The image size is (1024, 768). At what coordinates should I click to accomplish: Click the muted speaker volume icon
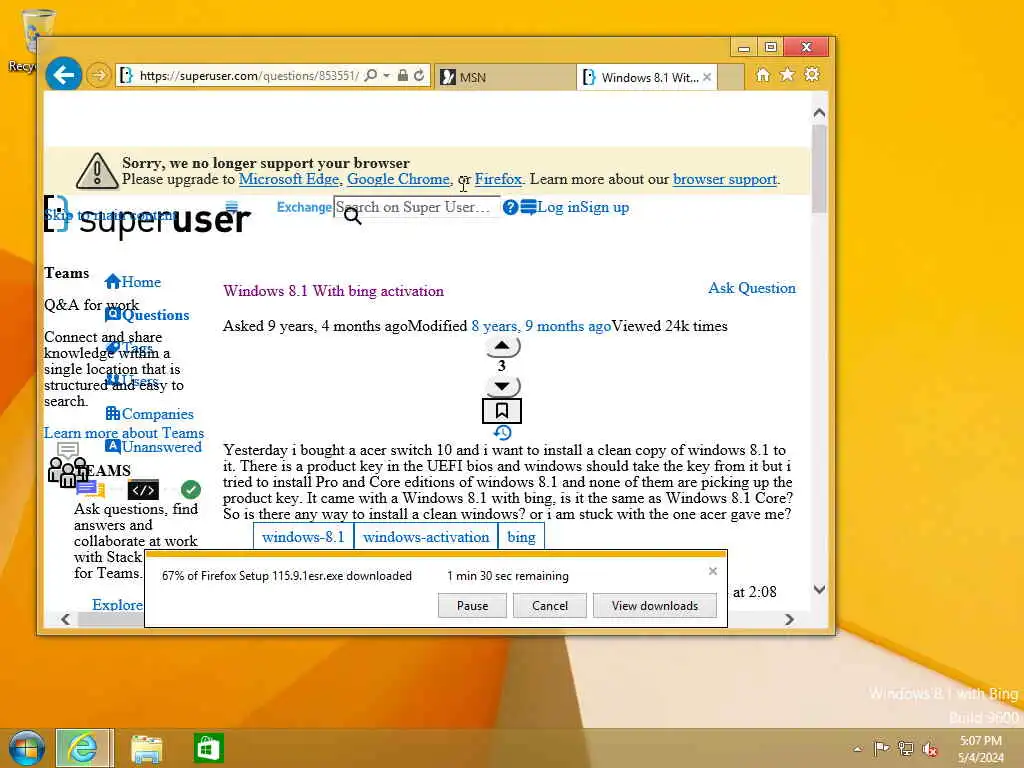pyautogui.click(x=930, y=749)
